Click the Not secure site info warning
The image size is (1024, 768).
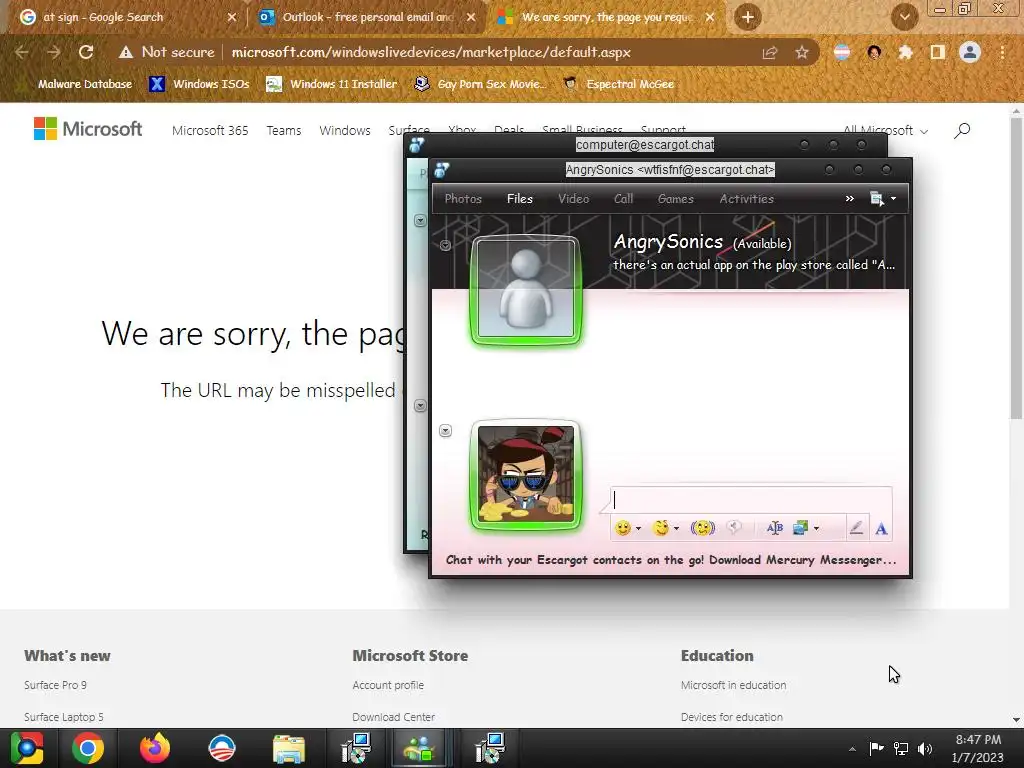(x=167, y=52)
